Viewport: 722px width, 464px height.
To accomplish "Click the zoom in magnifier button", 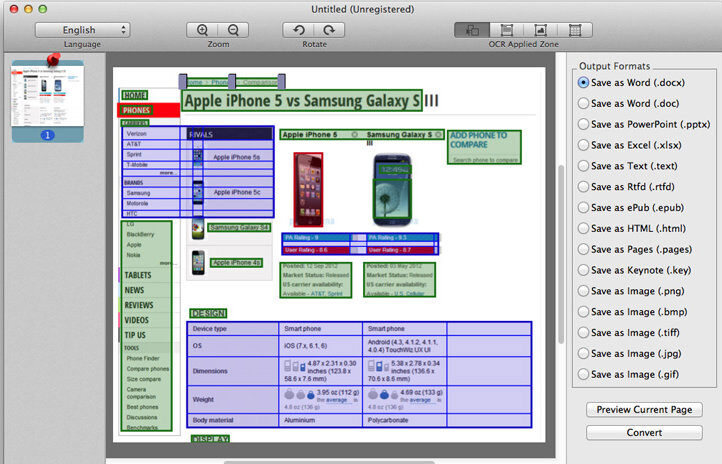I will pos(203,31).
